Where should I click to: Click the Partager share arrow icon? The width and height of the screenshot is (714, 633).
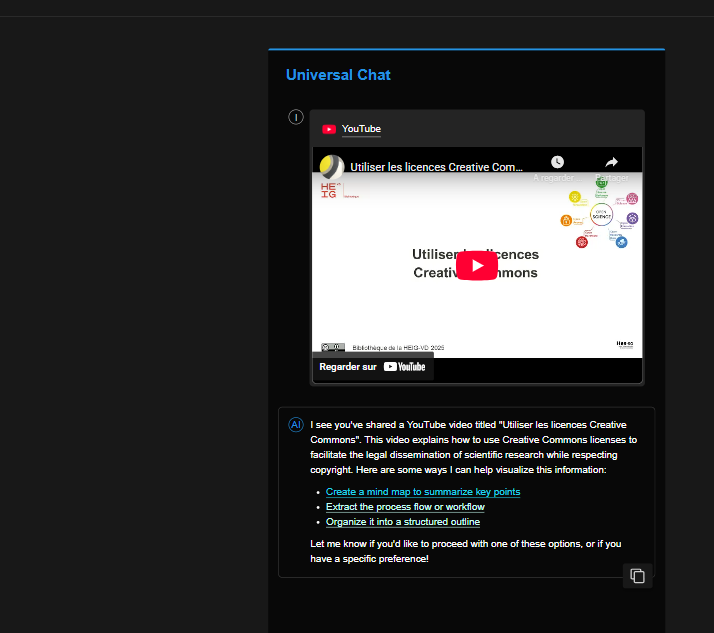click(611, 162)
